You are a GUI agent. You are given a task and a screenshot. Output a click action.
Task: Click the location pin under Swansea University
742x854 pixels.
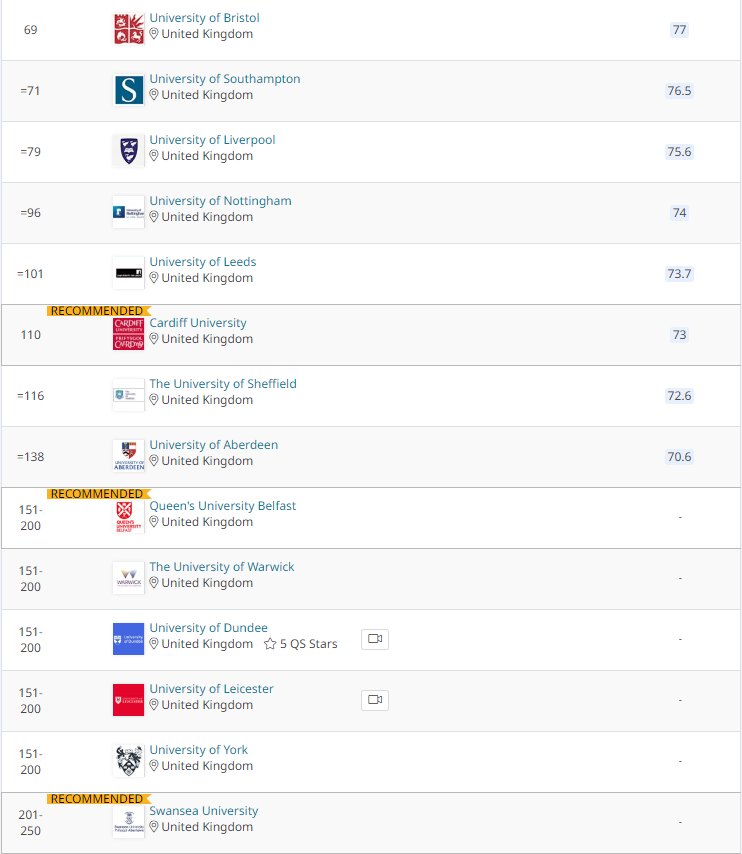(x=154, y=827)
